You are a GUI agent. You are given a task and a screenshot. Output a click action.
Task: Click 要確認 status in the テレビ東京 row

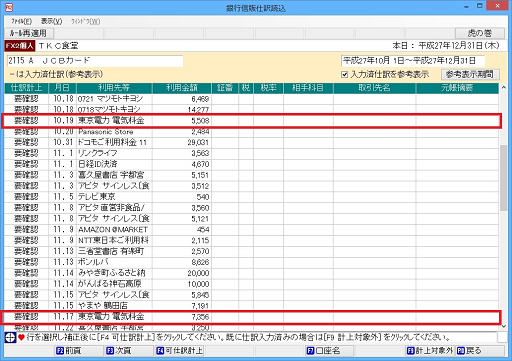tap(26, 197)
